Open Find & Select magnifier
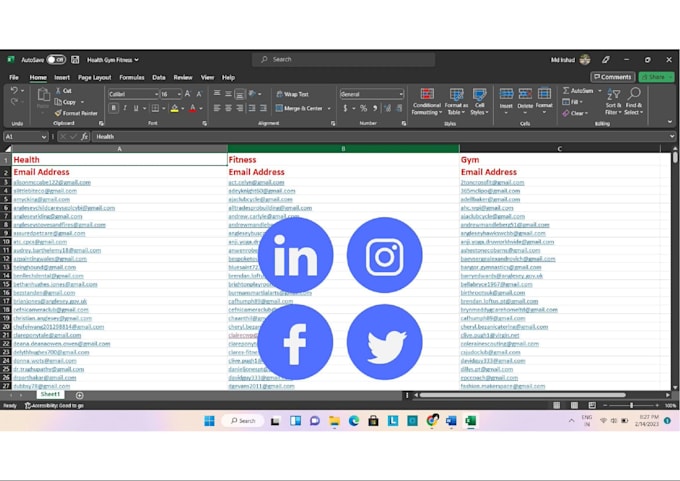 [634, 101]
